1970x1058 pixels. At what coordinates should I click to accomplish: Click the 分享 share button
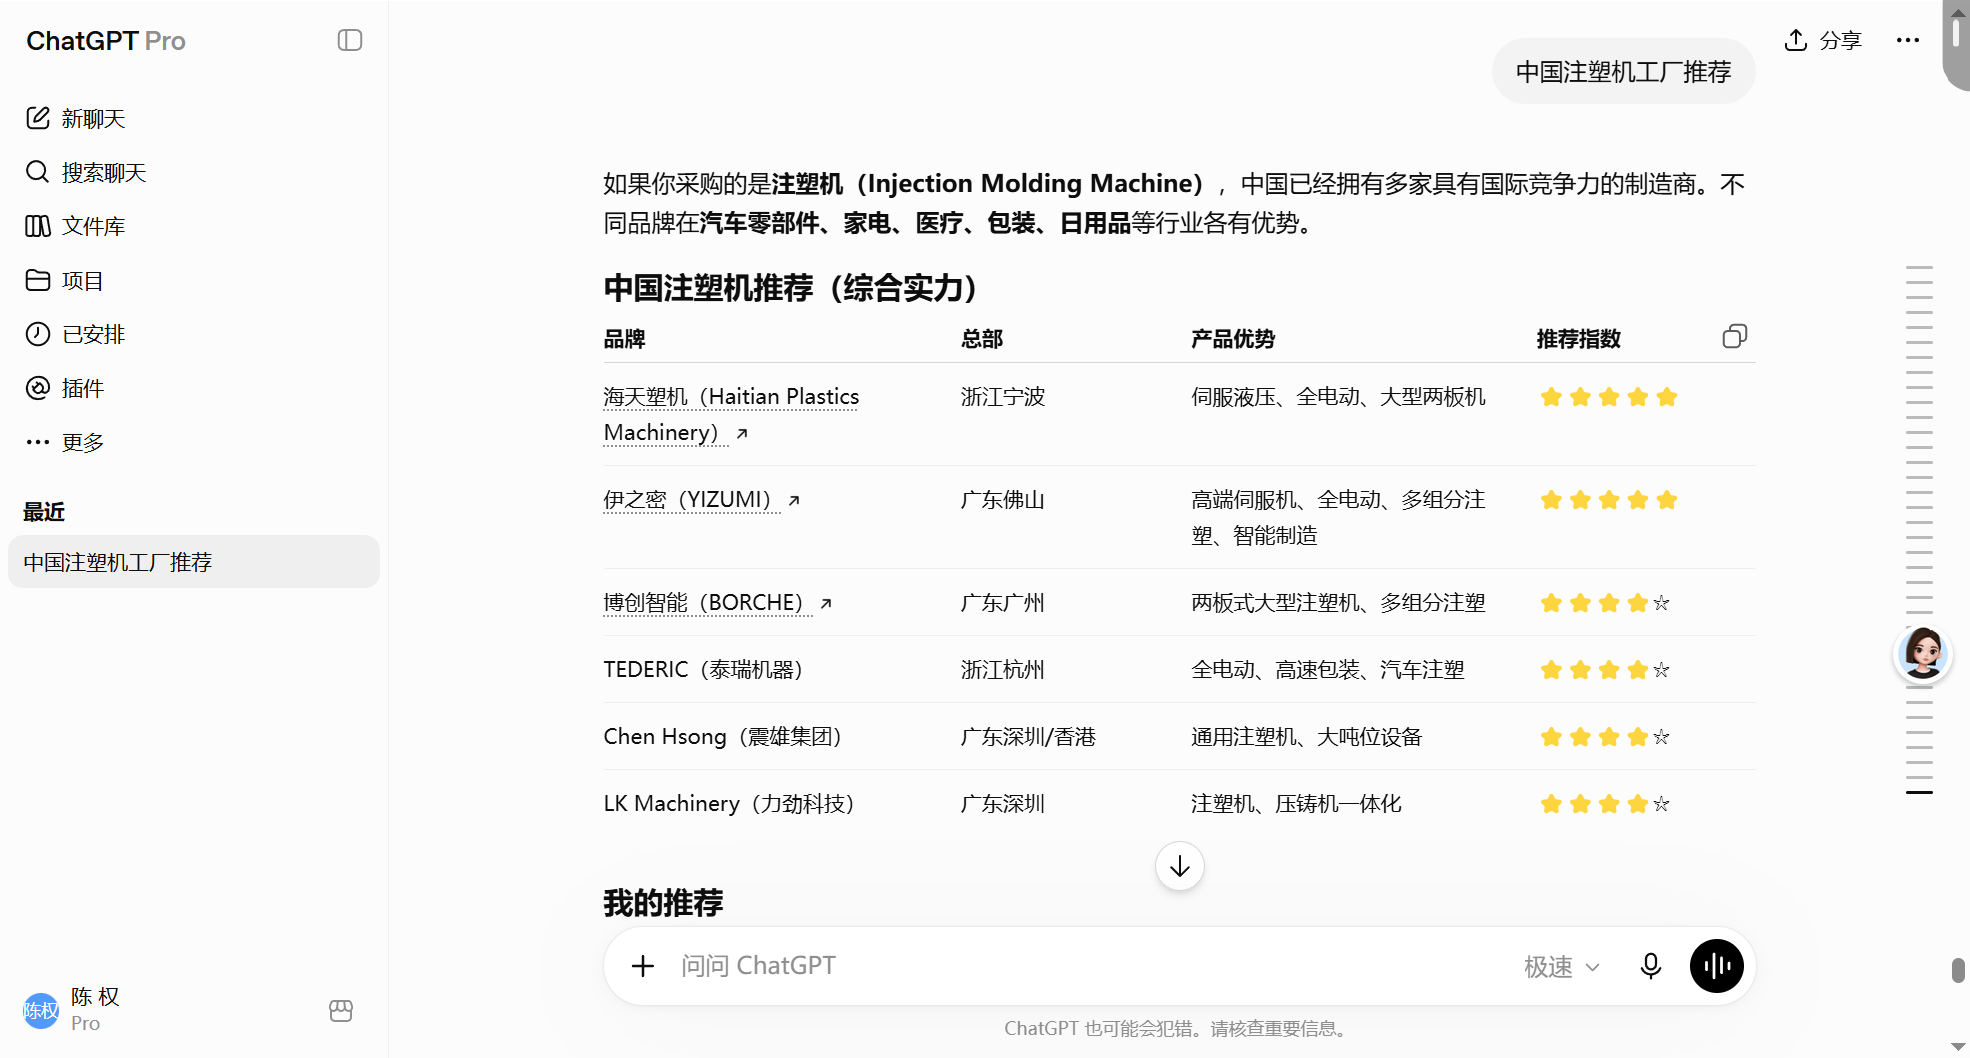tap(1823, 40)
